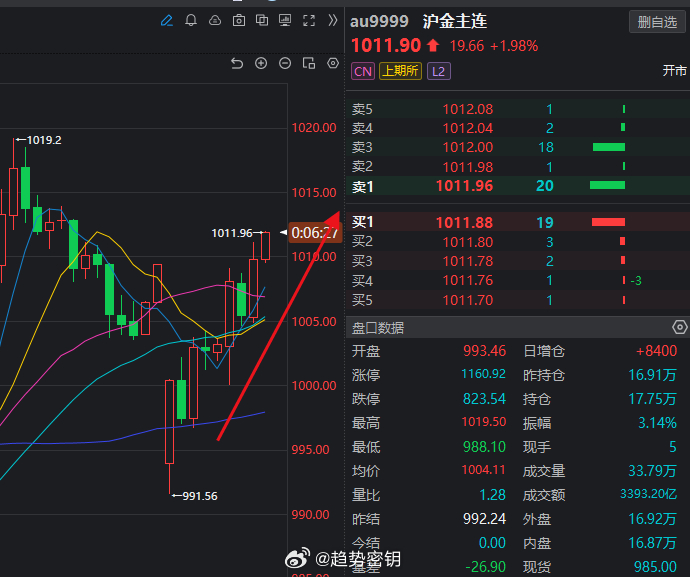
Task: Click the chart layout window icon
Action: coord(309,63)
